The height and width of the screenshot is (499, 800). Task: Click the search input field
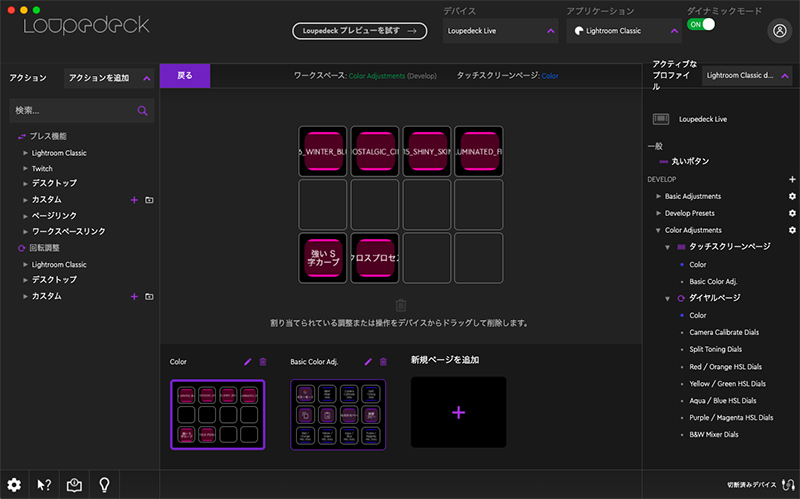82,111
